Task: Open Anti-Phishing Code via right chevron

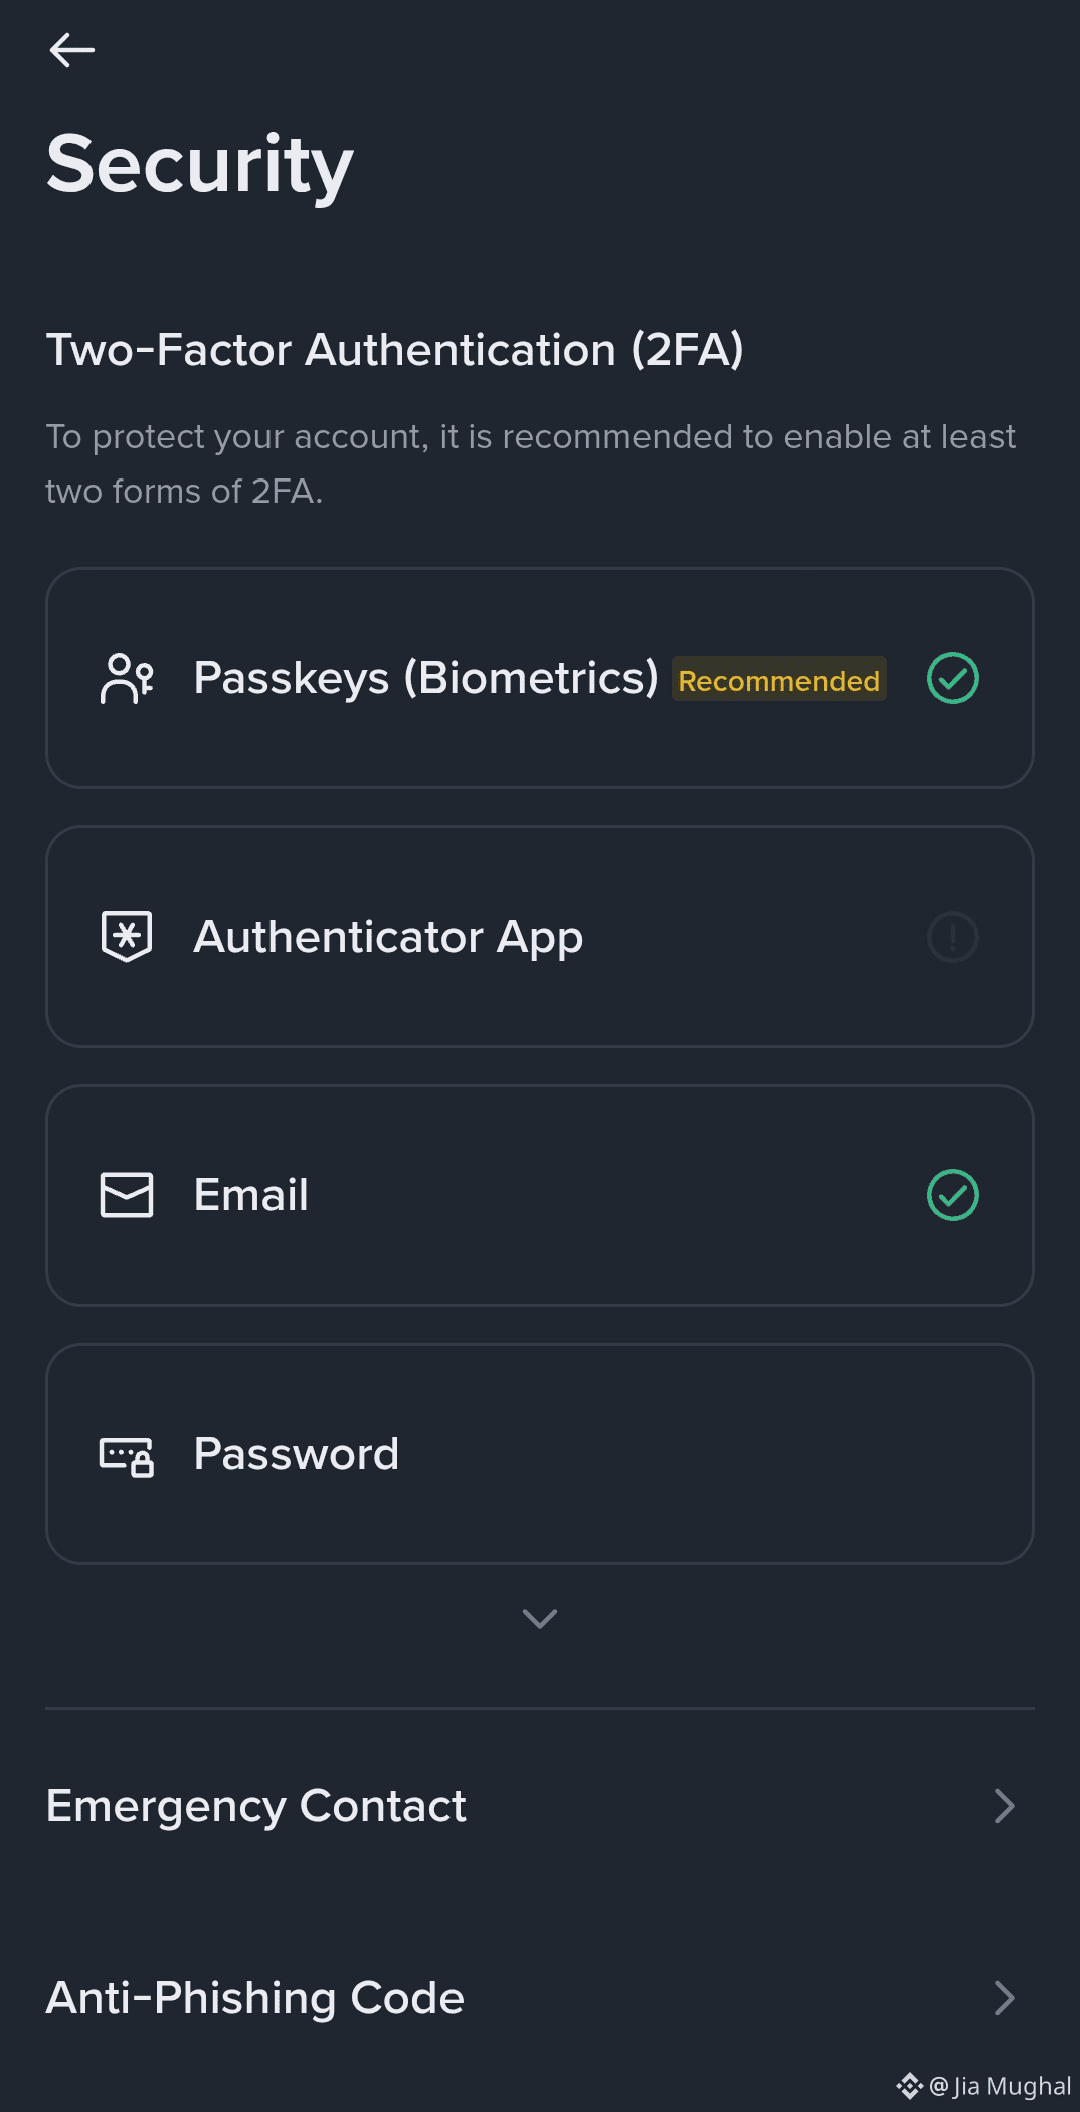Action: point(1004,1998)
